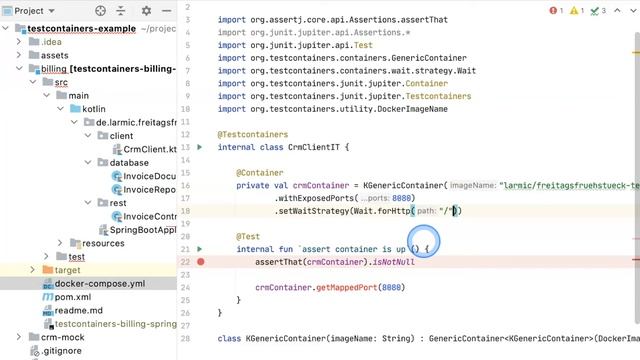
Task: Collapse the main folder
Action: click(47, 96)
